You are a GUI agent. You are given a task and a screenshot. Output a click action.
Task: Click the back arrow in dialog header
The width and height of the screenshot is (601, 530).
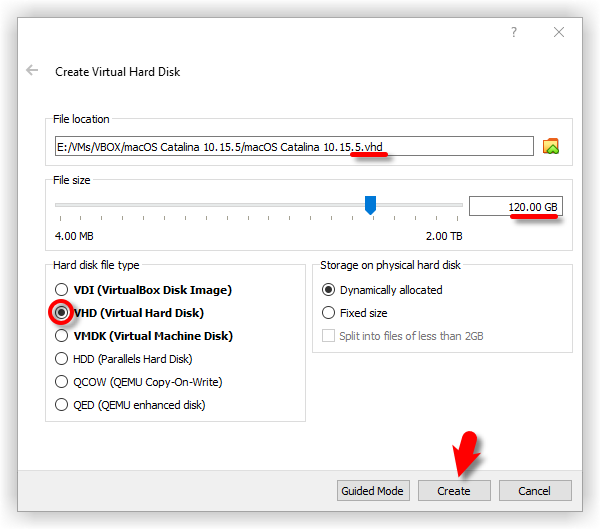coord(33,71)
